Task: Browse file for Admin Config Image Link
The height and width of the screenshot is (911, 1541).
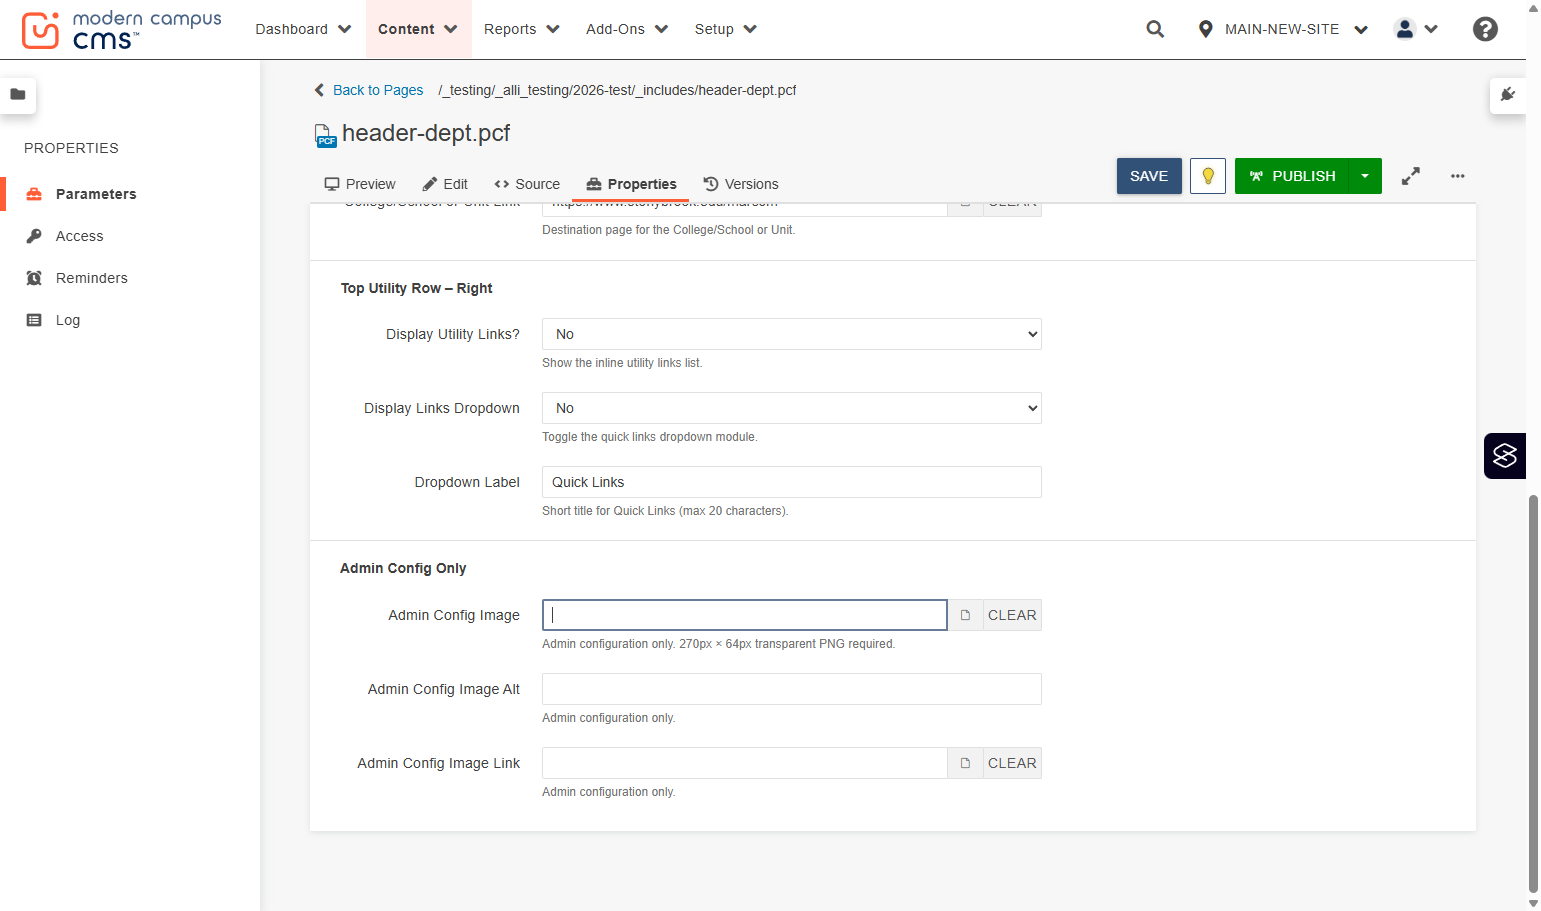Action: pos(965,763)
